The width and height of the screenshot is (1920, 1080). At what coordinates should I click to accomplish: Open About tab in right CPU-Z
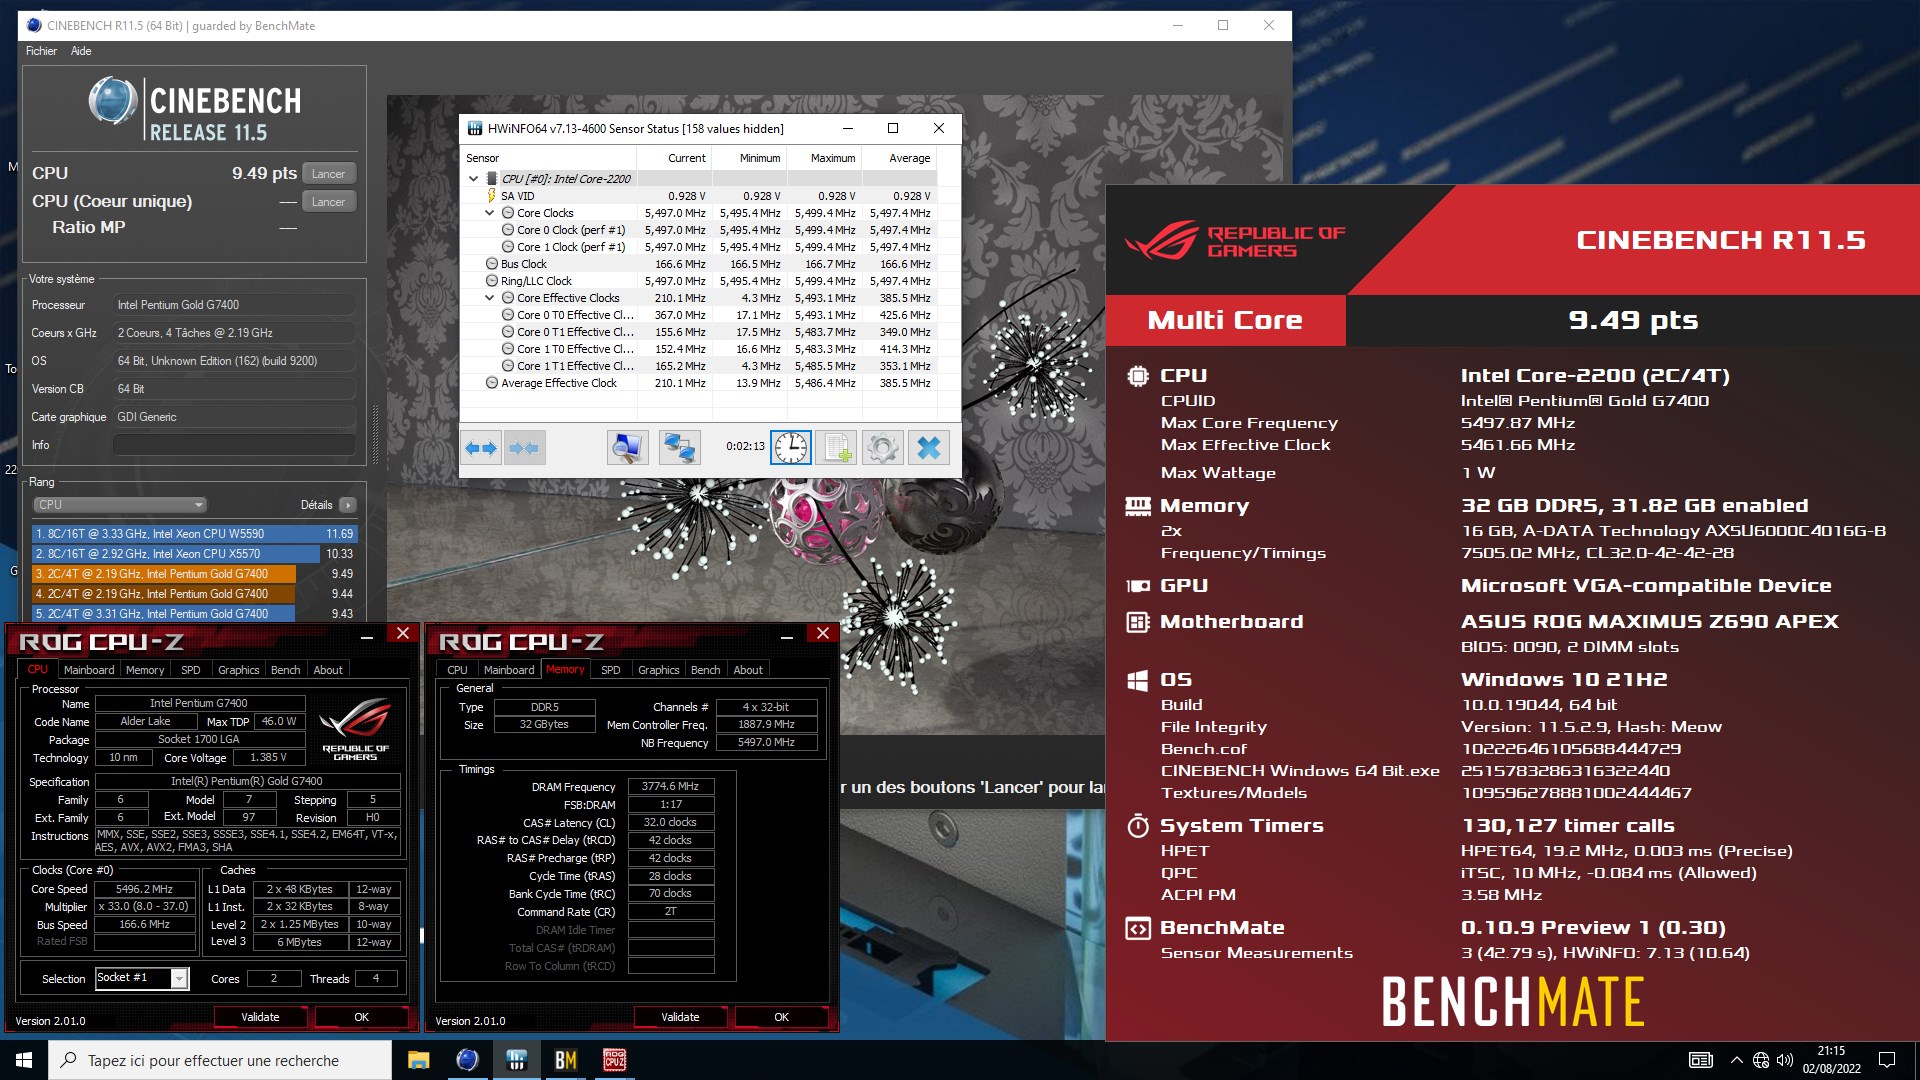point(748,670)
